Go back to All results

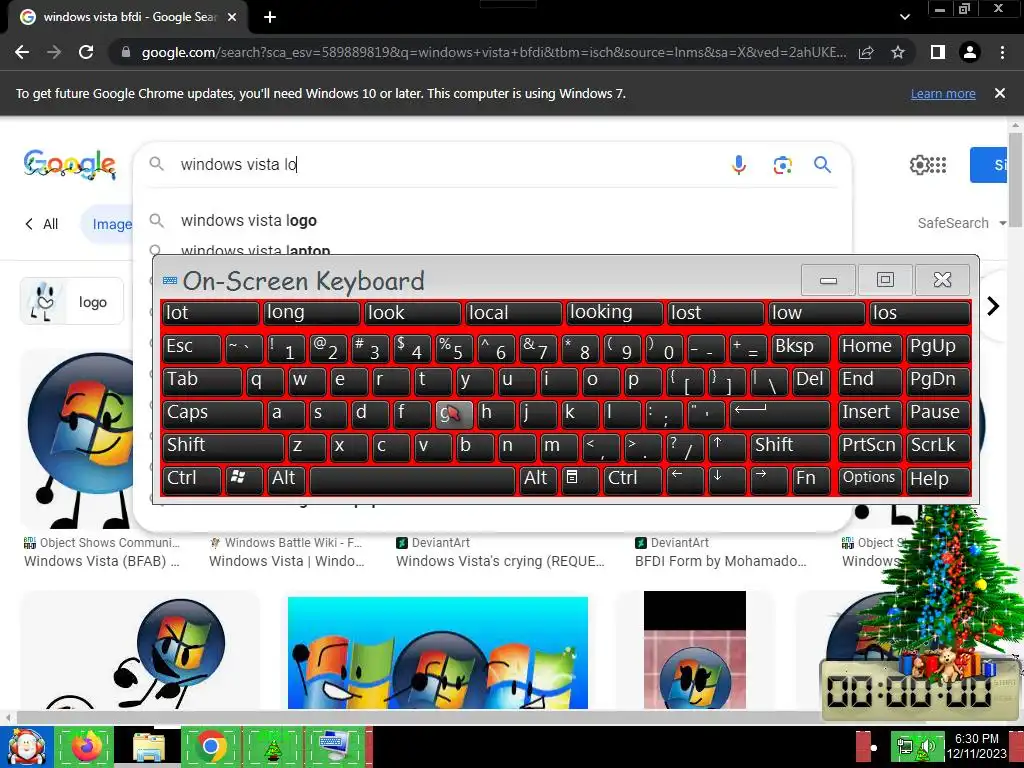click(42, 224)
